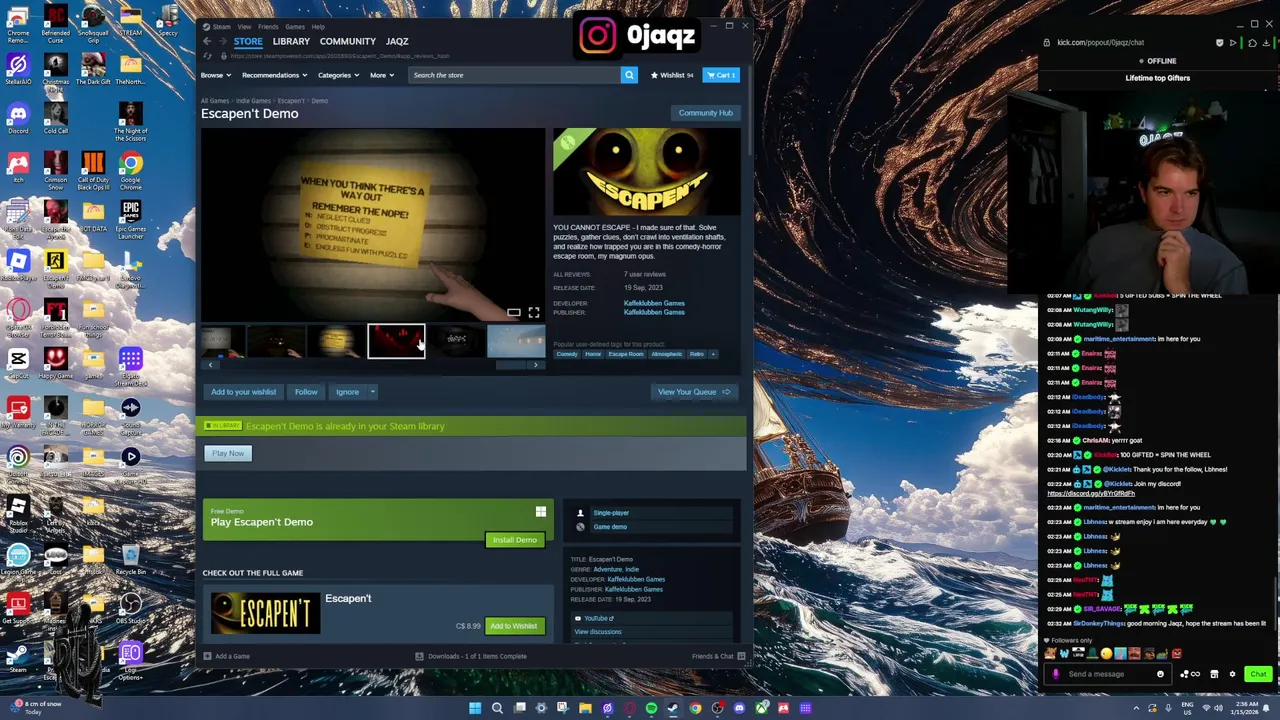Image resolution: width=1280 pixels, height=720 pixels.
Task: Open the Kick chat shop icon
Action: pos(1214,674)
